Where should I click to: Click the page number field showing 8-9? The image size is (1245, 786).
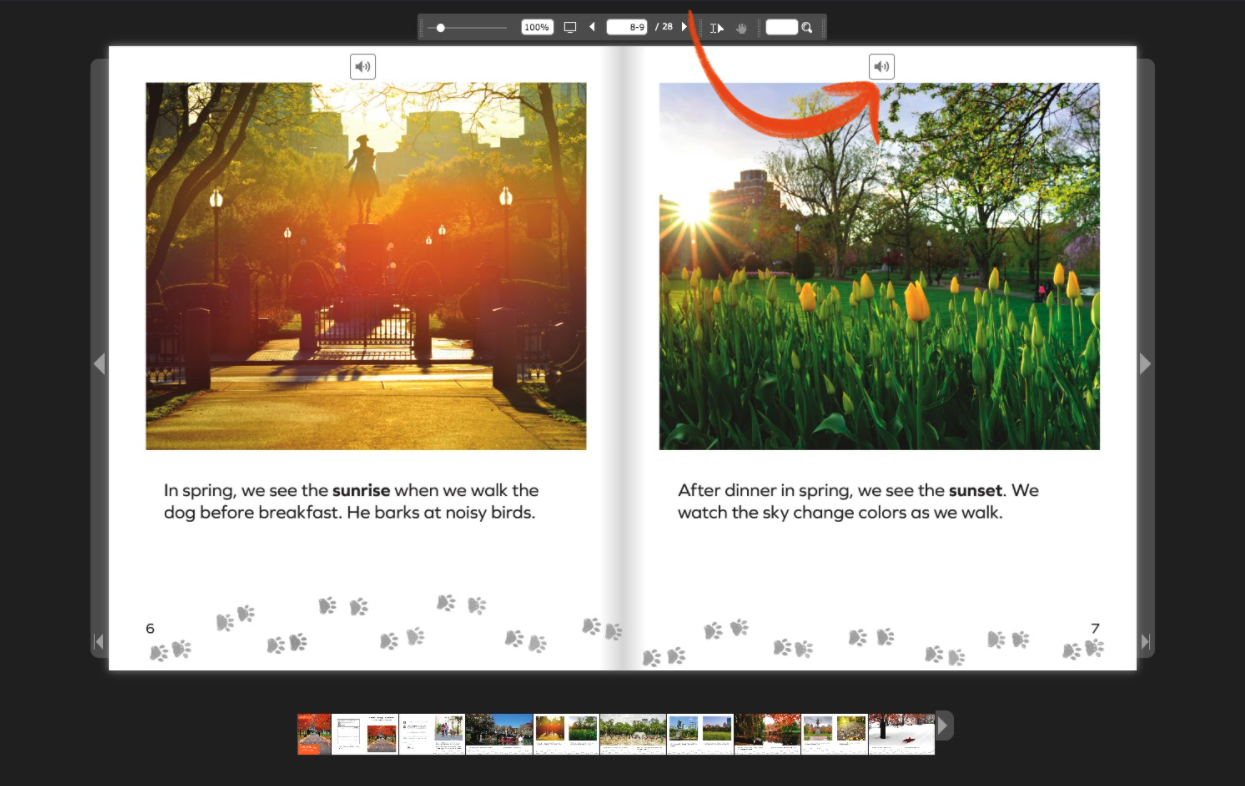pos(627,28)
